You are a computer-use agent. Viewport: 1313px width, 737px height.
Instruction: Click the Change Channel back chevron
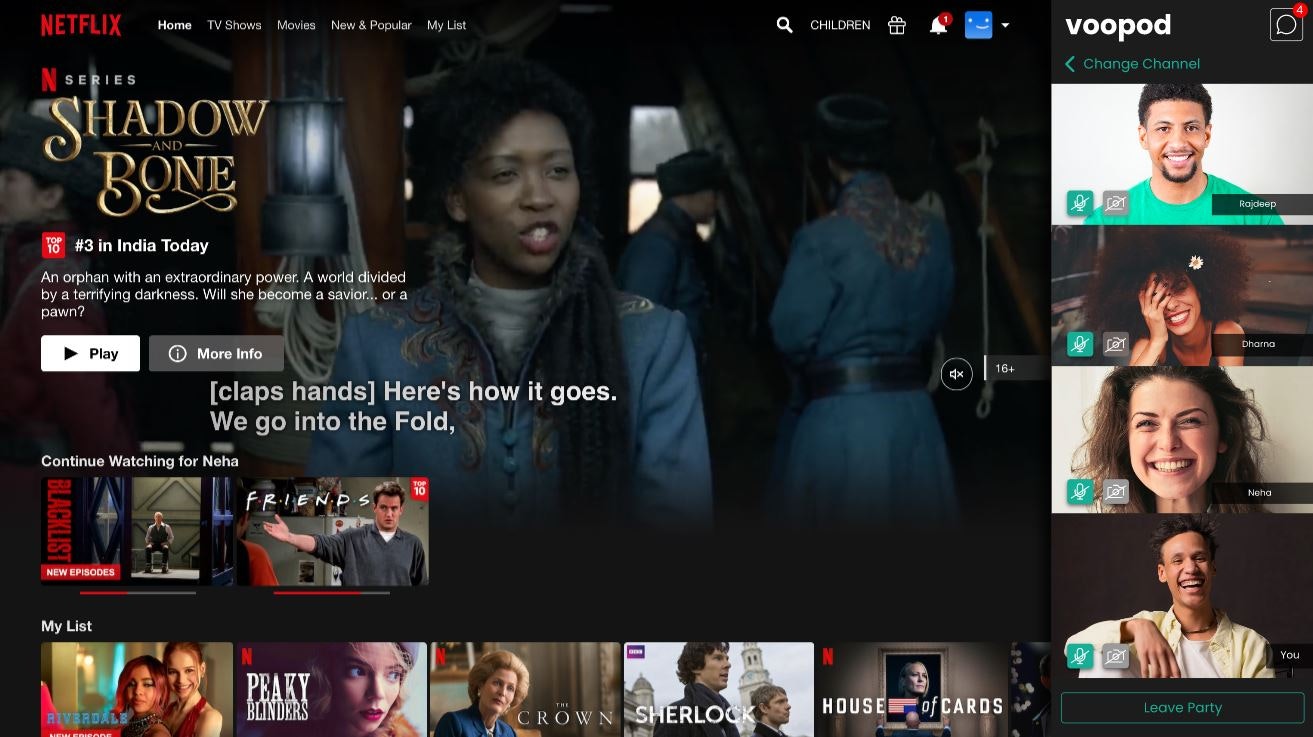click(1070, 64)
